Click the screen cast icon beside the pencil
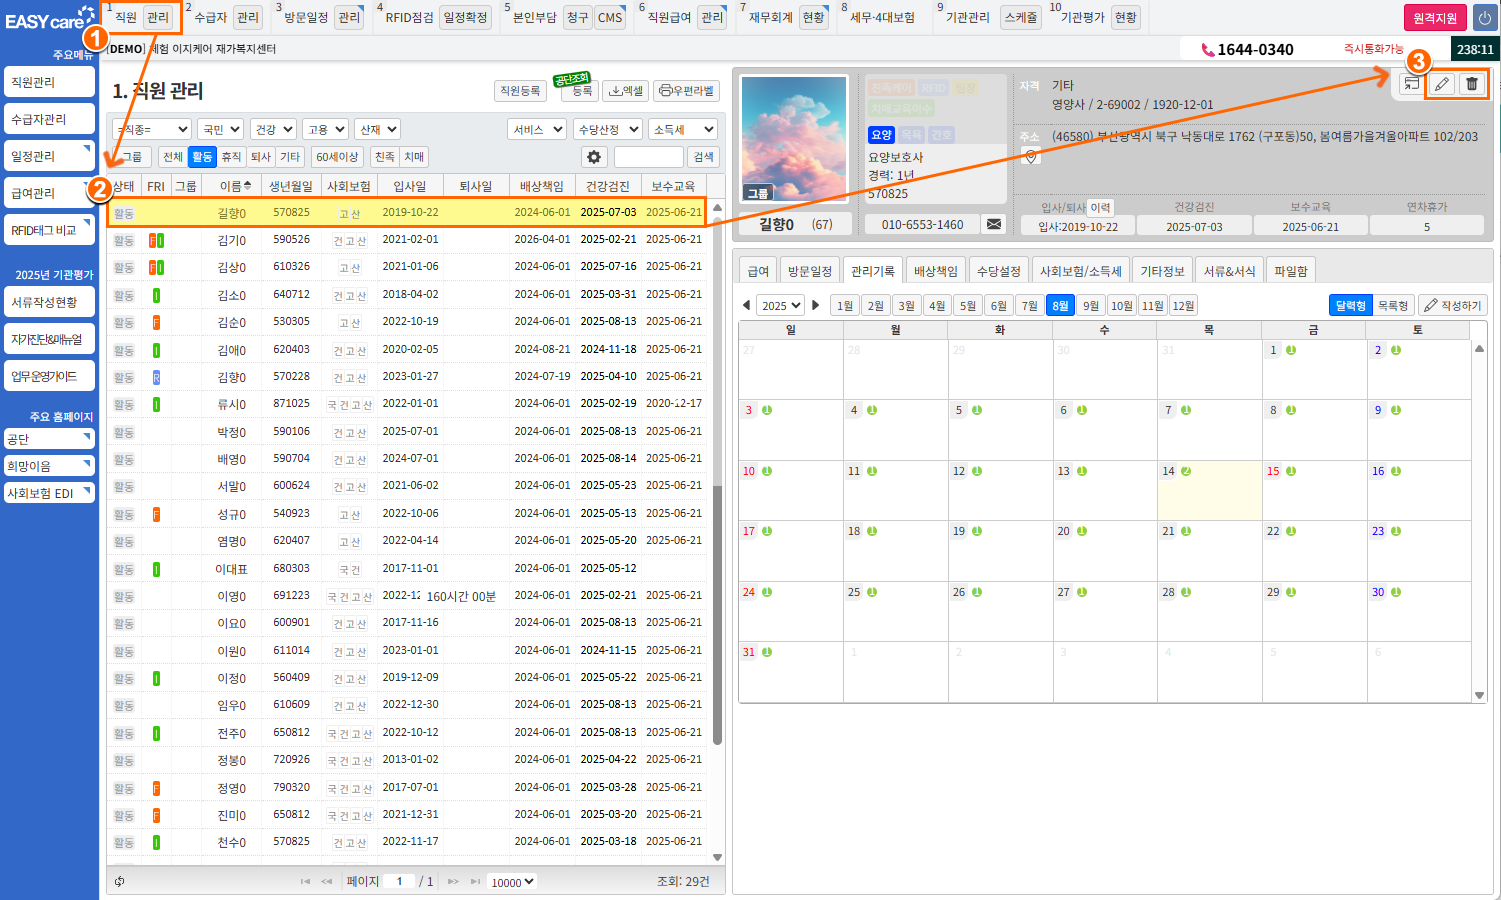This screenshot has height=900, width=1501. [x=1411, y=84]
